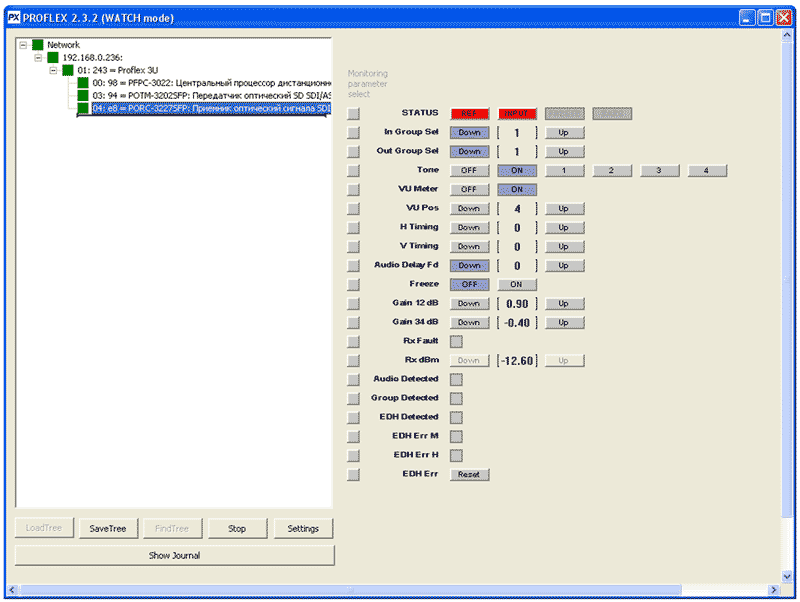Viewport: 800px width, 602px height.
Task: Click the Group Detected indicator box
Action: point(456,398)
